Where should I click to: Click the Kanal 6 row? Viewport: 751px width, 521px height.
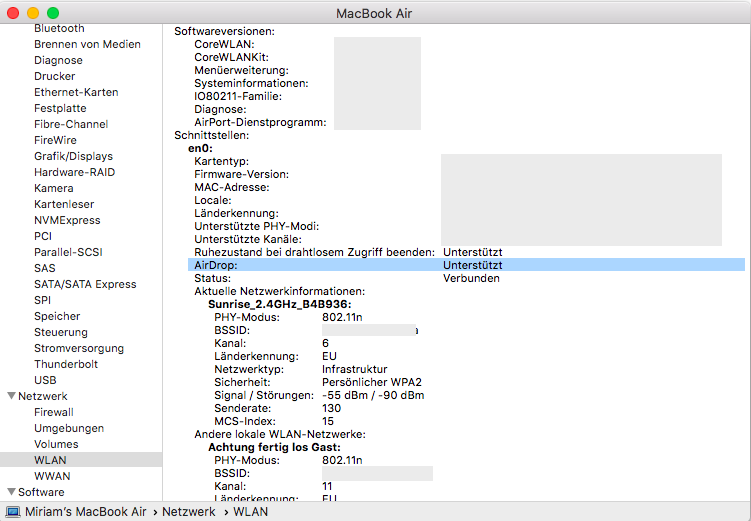pos(272,343)
